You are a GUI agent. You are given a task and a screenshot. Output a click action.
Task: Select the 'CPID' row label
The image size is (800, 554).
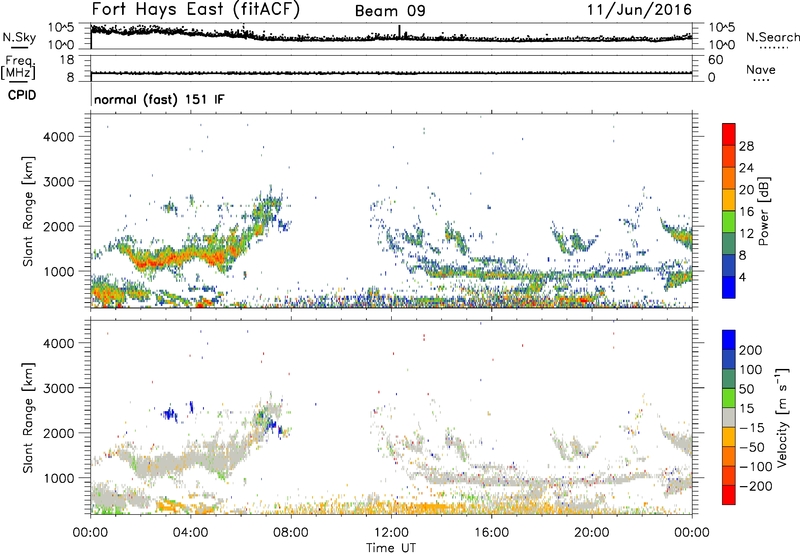(x=22, y=95)
